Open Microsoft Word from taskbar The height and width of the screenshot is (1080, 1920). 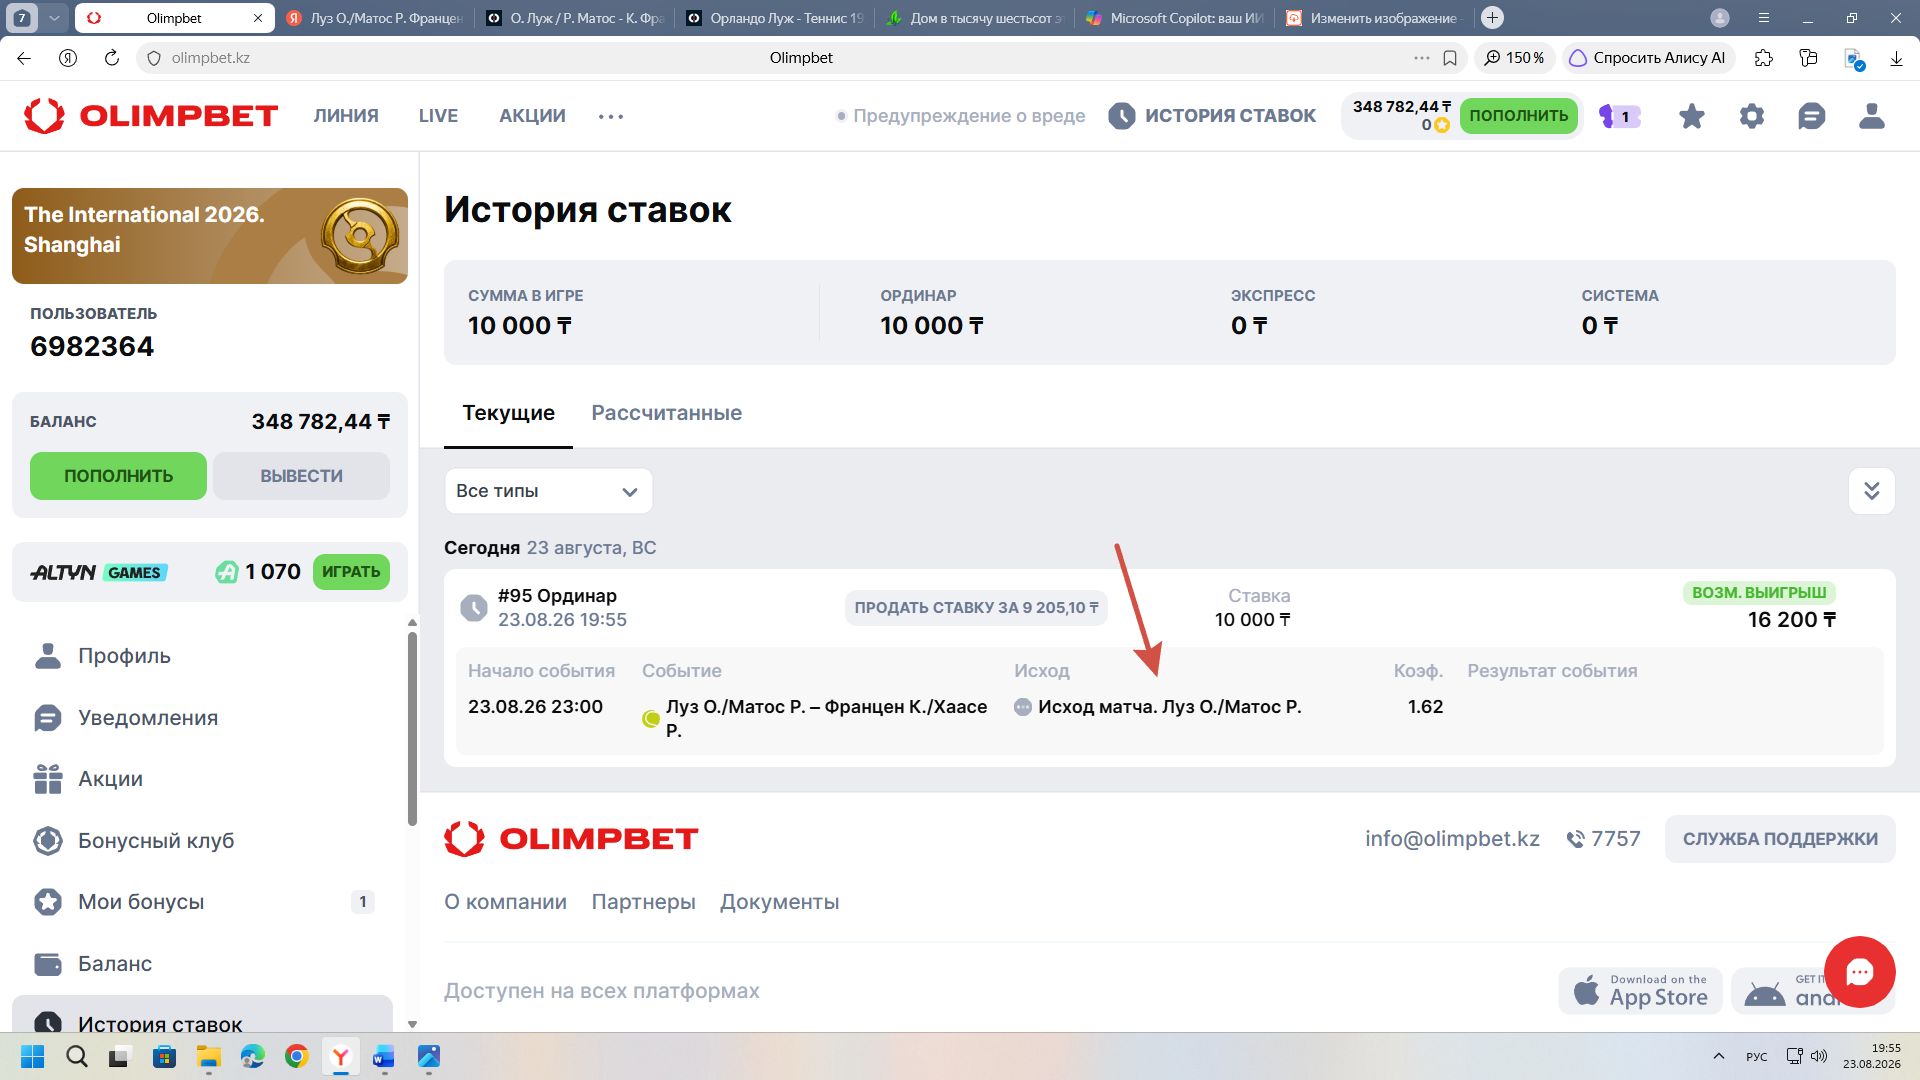384,1056
